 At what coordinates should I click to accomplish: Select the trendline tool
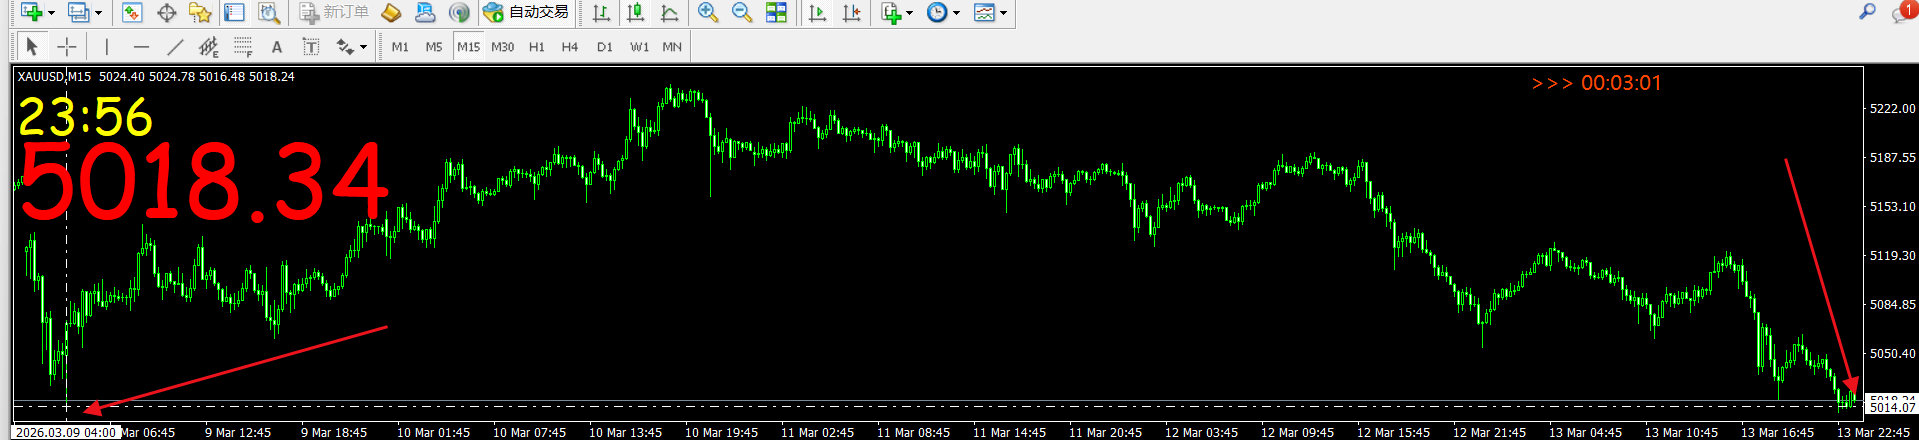click(x=175, y=46)
